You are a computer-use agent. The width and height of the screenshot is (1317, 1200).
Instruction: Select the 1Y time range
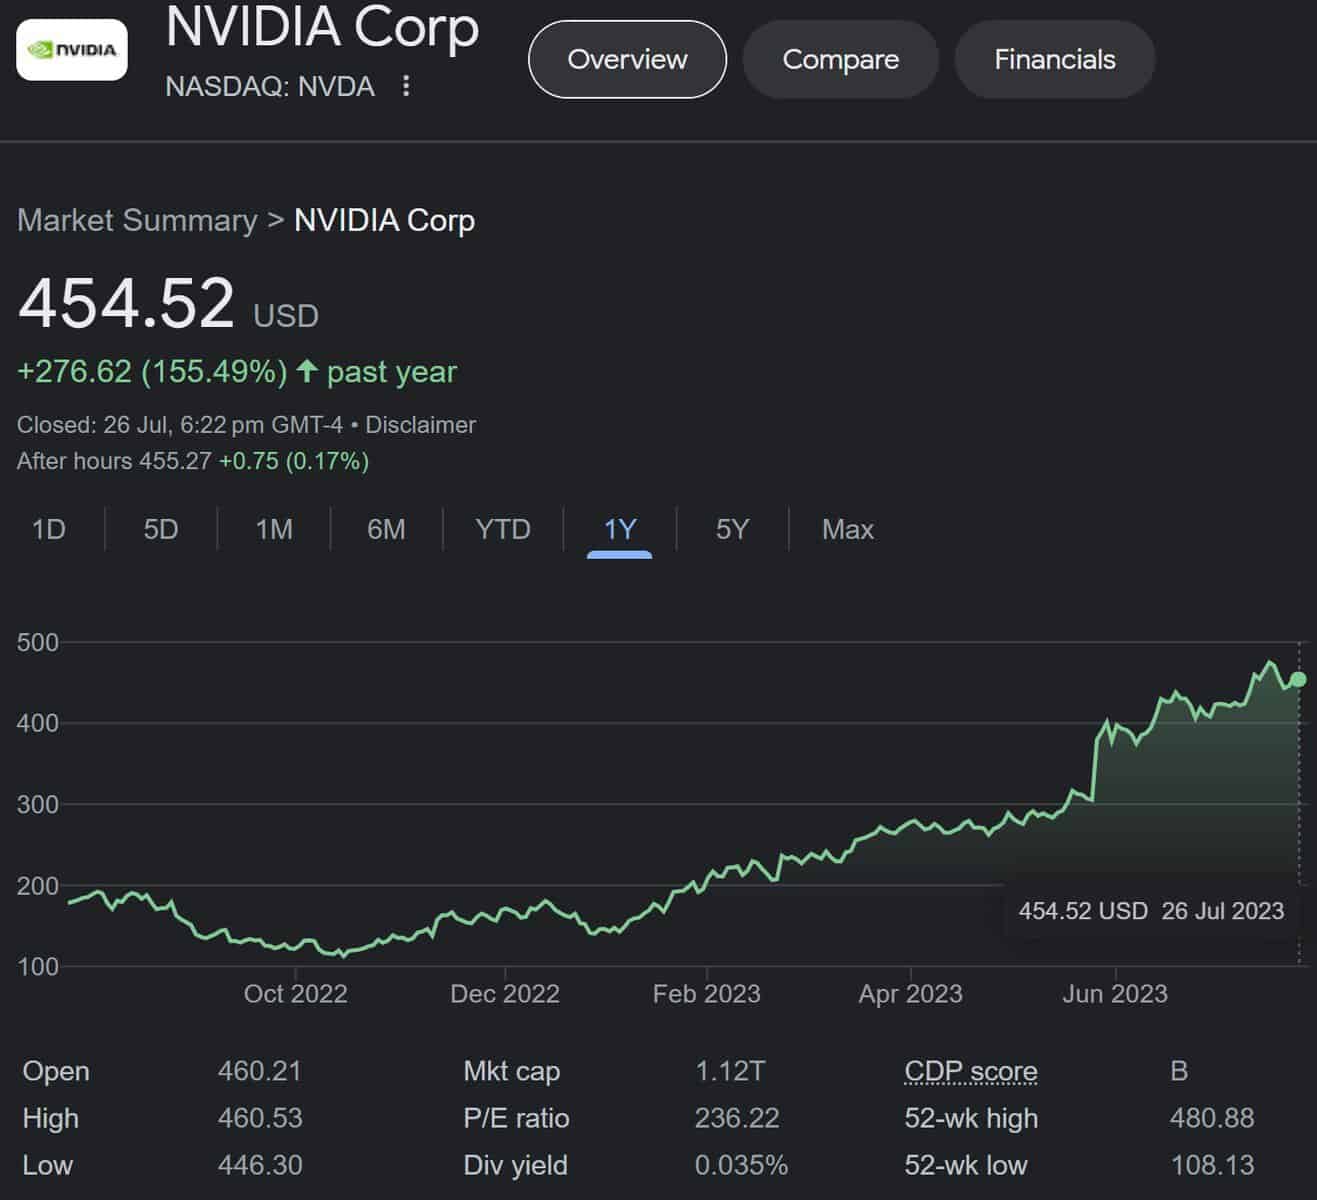620,529
